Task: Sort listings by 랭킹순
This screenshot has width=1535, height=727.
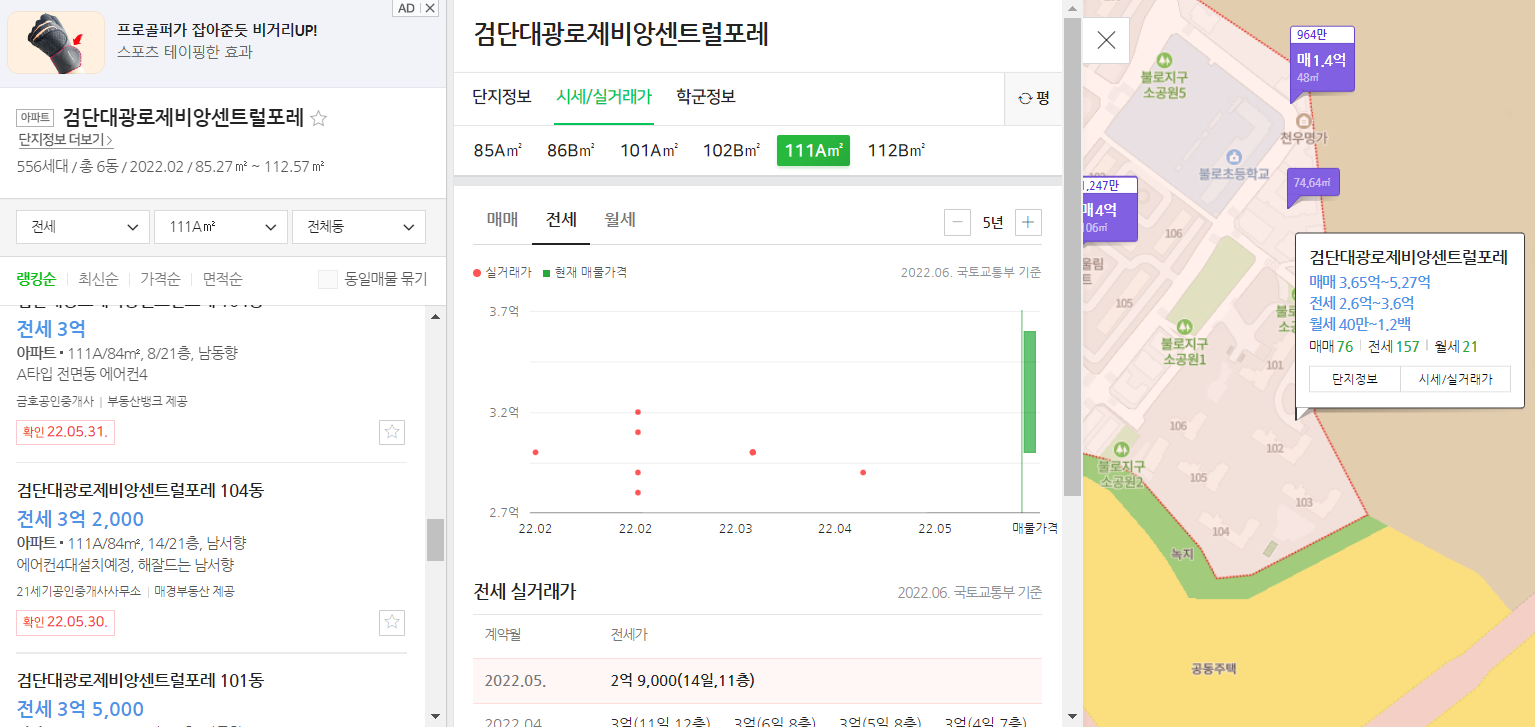Action: pos(37,279)
